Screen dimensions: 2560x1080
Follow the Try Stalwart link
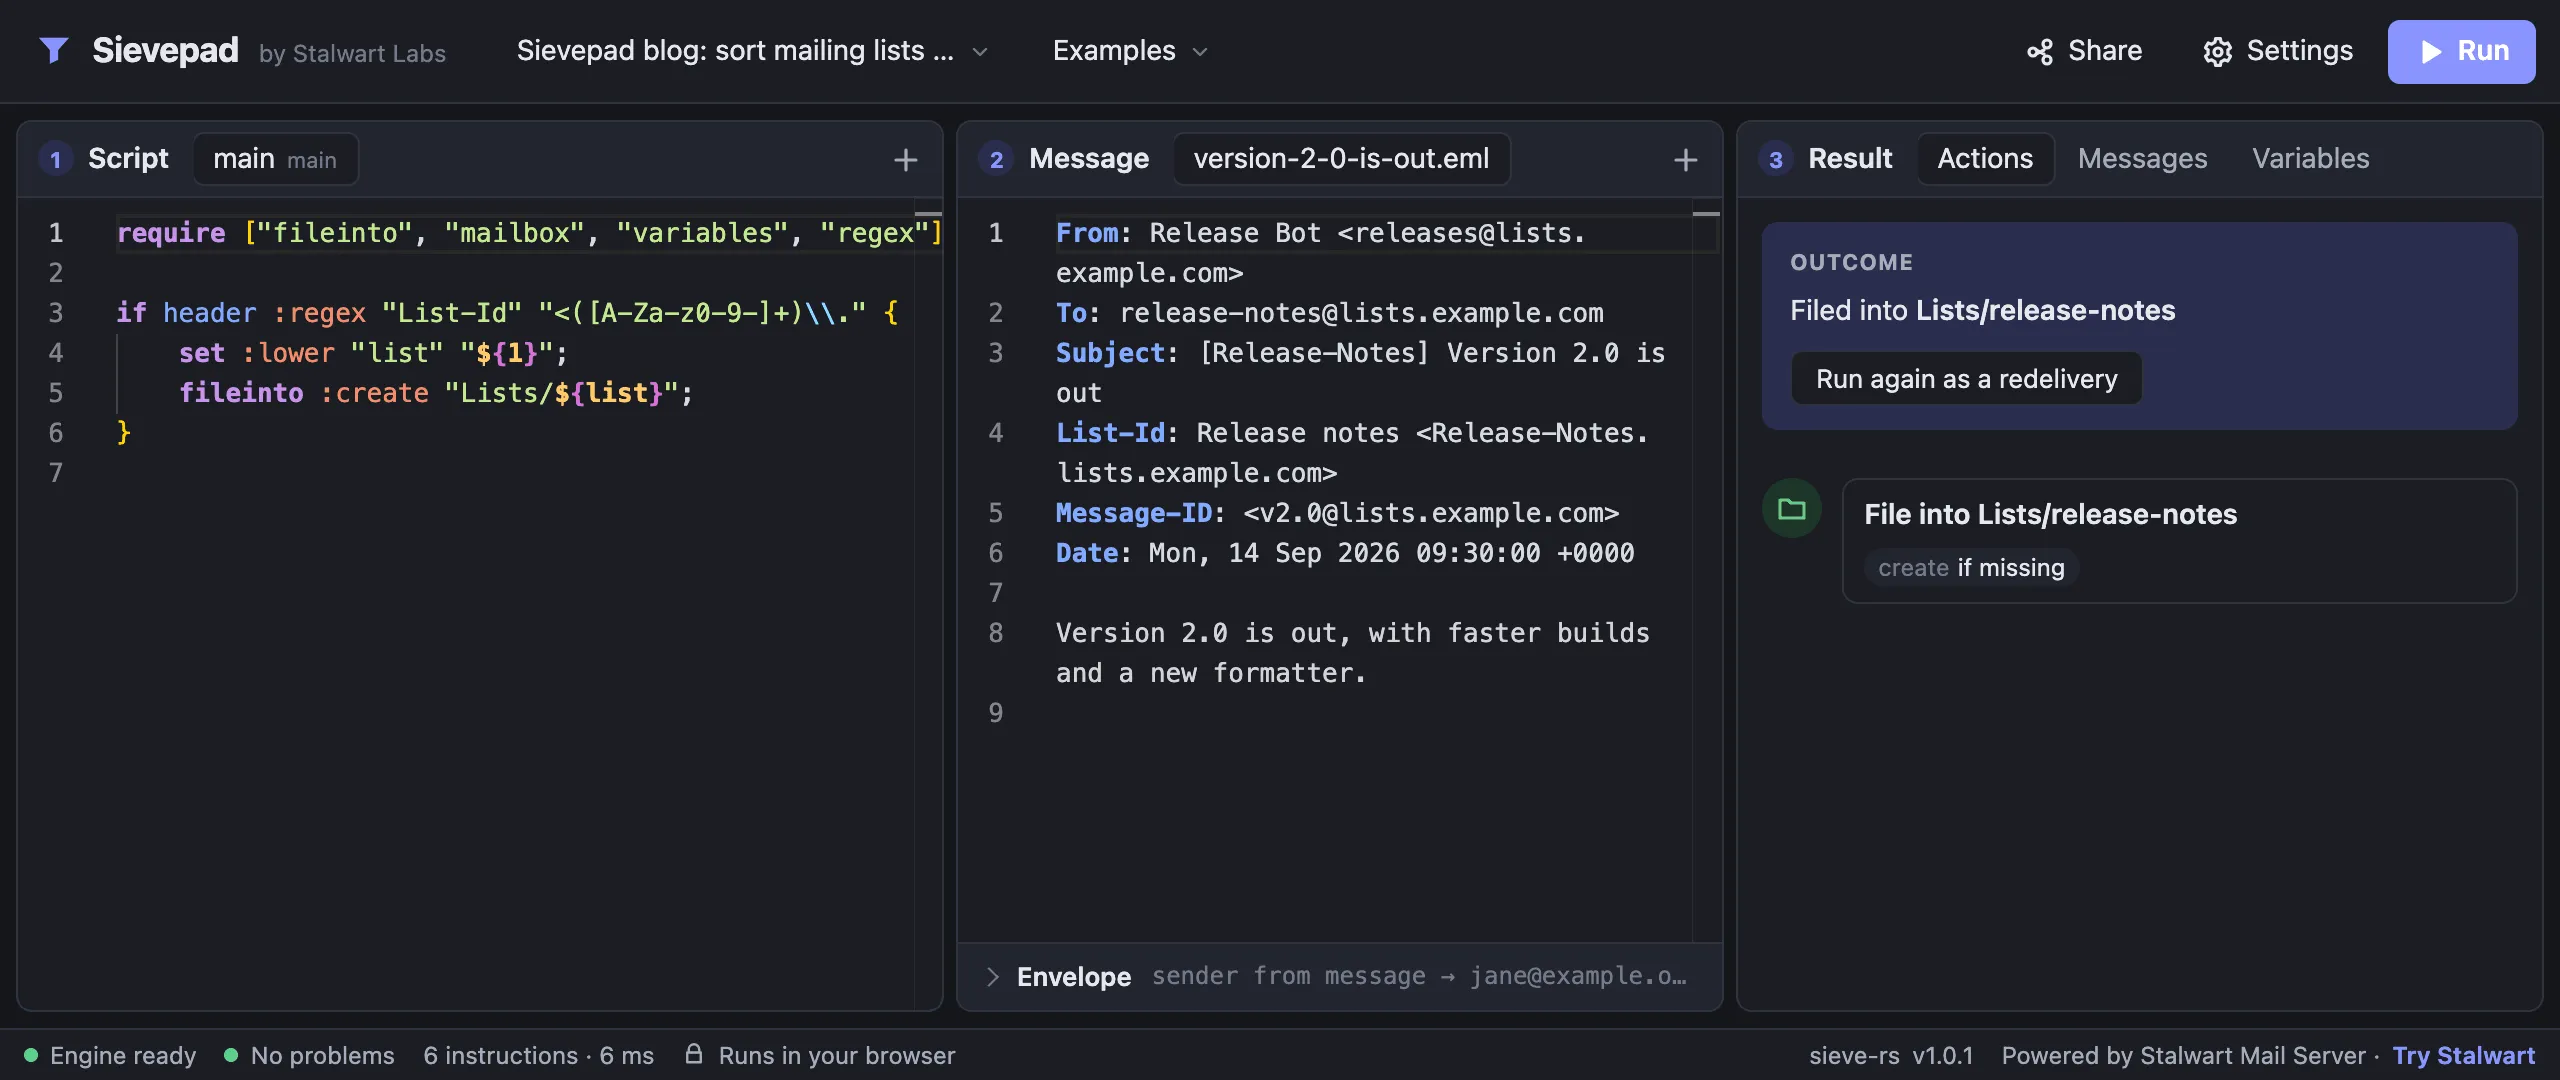pyautogui.click(x=2463, y=1055)
